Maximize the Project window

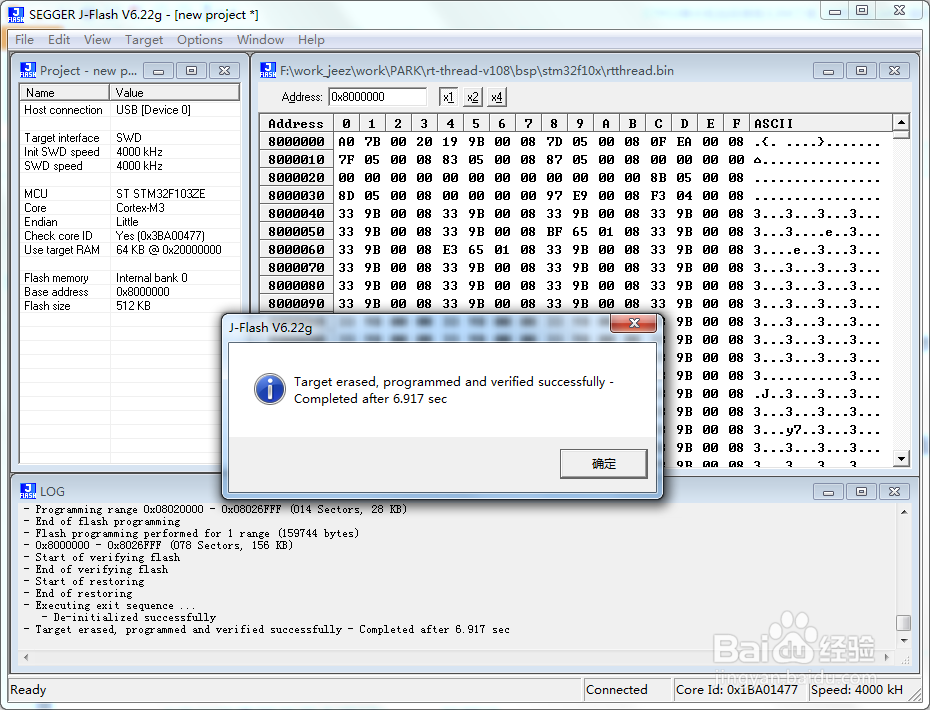[x=191, y=71]
